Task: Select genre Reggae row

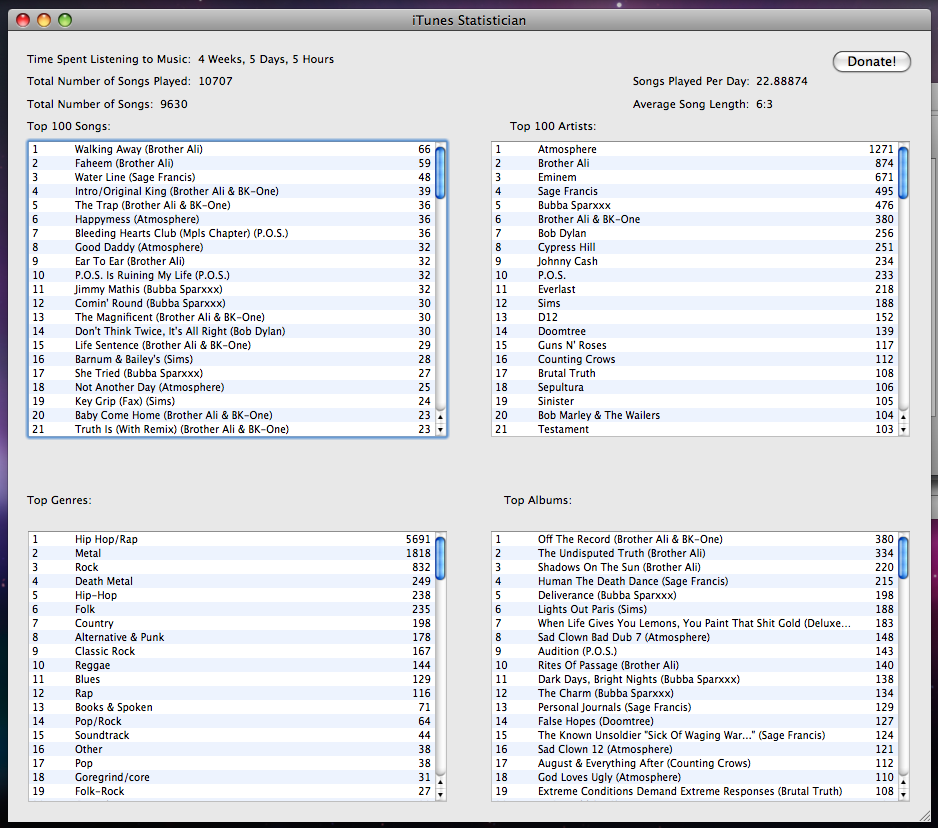Action: pyautogui.click(x=232, y=665)
